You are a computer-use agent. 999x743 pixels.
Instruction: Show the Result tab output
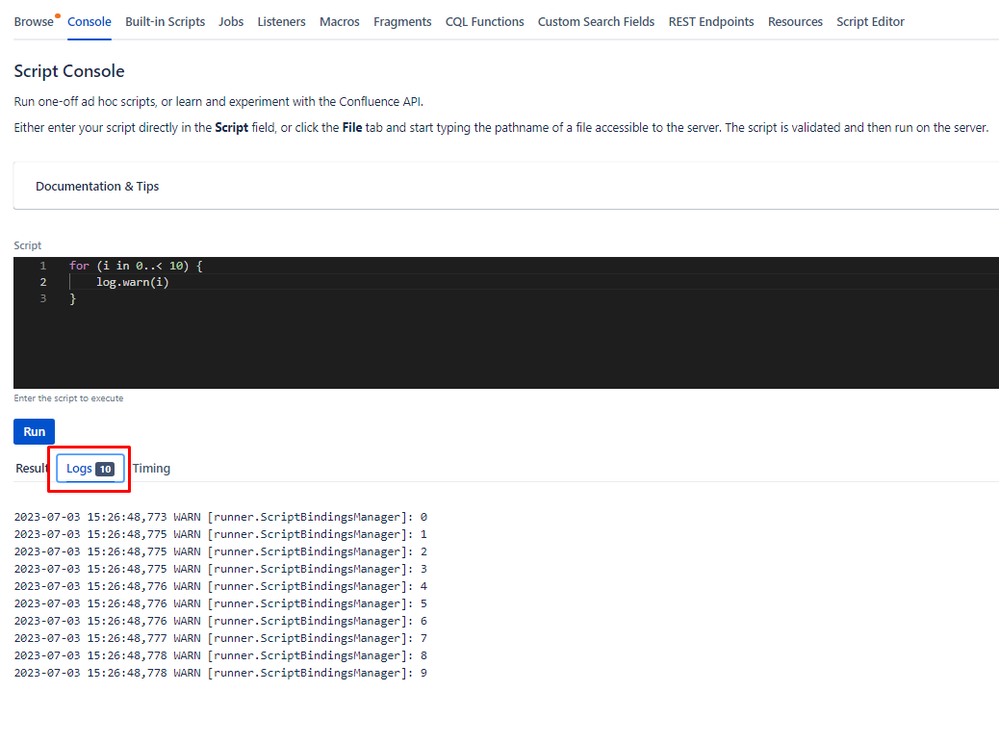(x=32, y=468)
